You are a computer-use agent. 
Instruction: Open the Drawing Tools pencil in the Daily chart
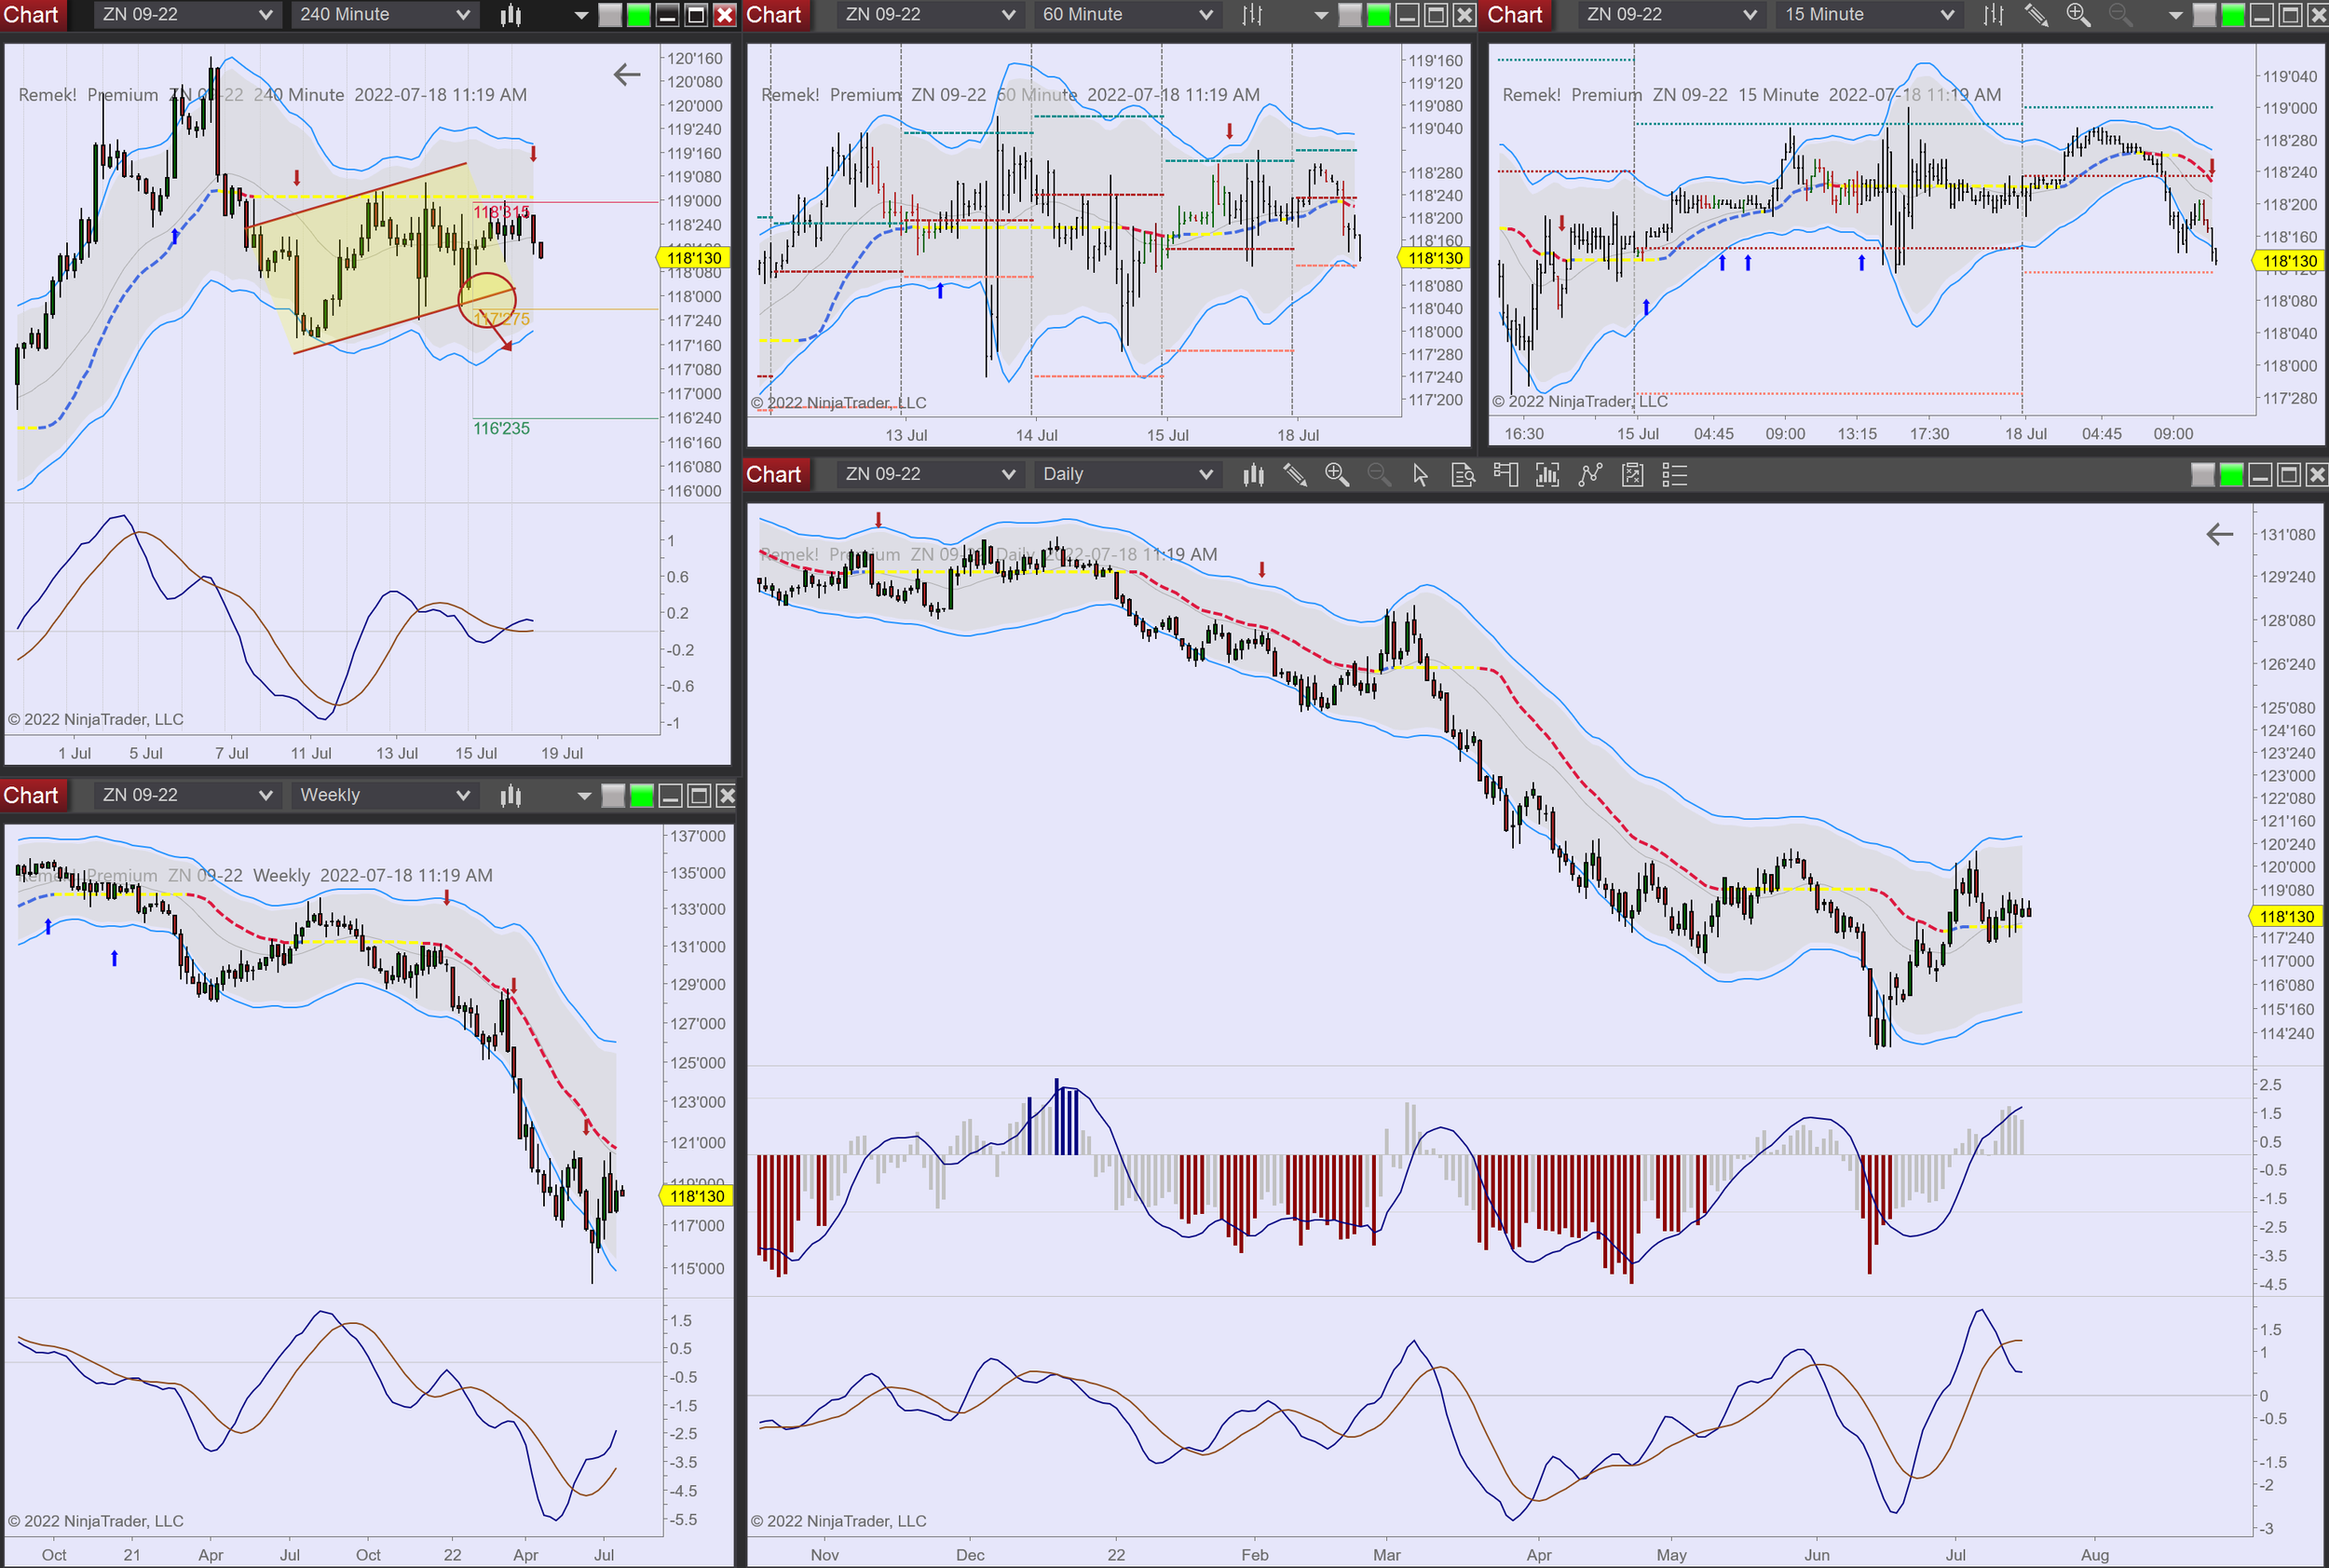pos(1294,475)
